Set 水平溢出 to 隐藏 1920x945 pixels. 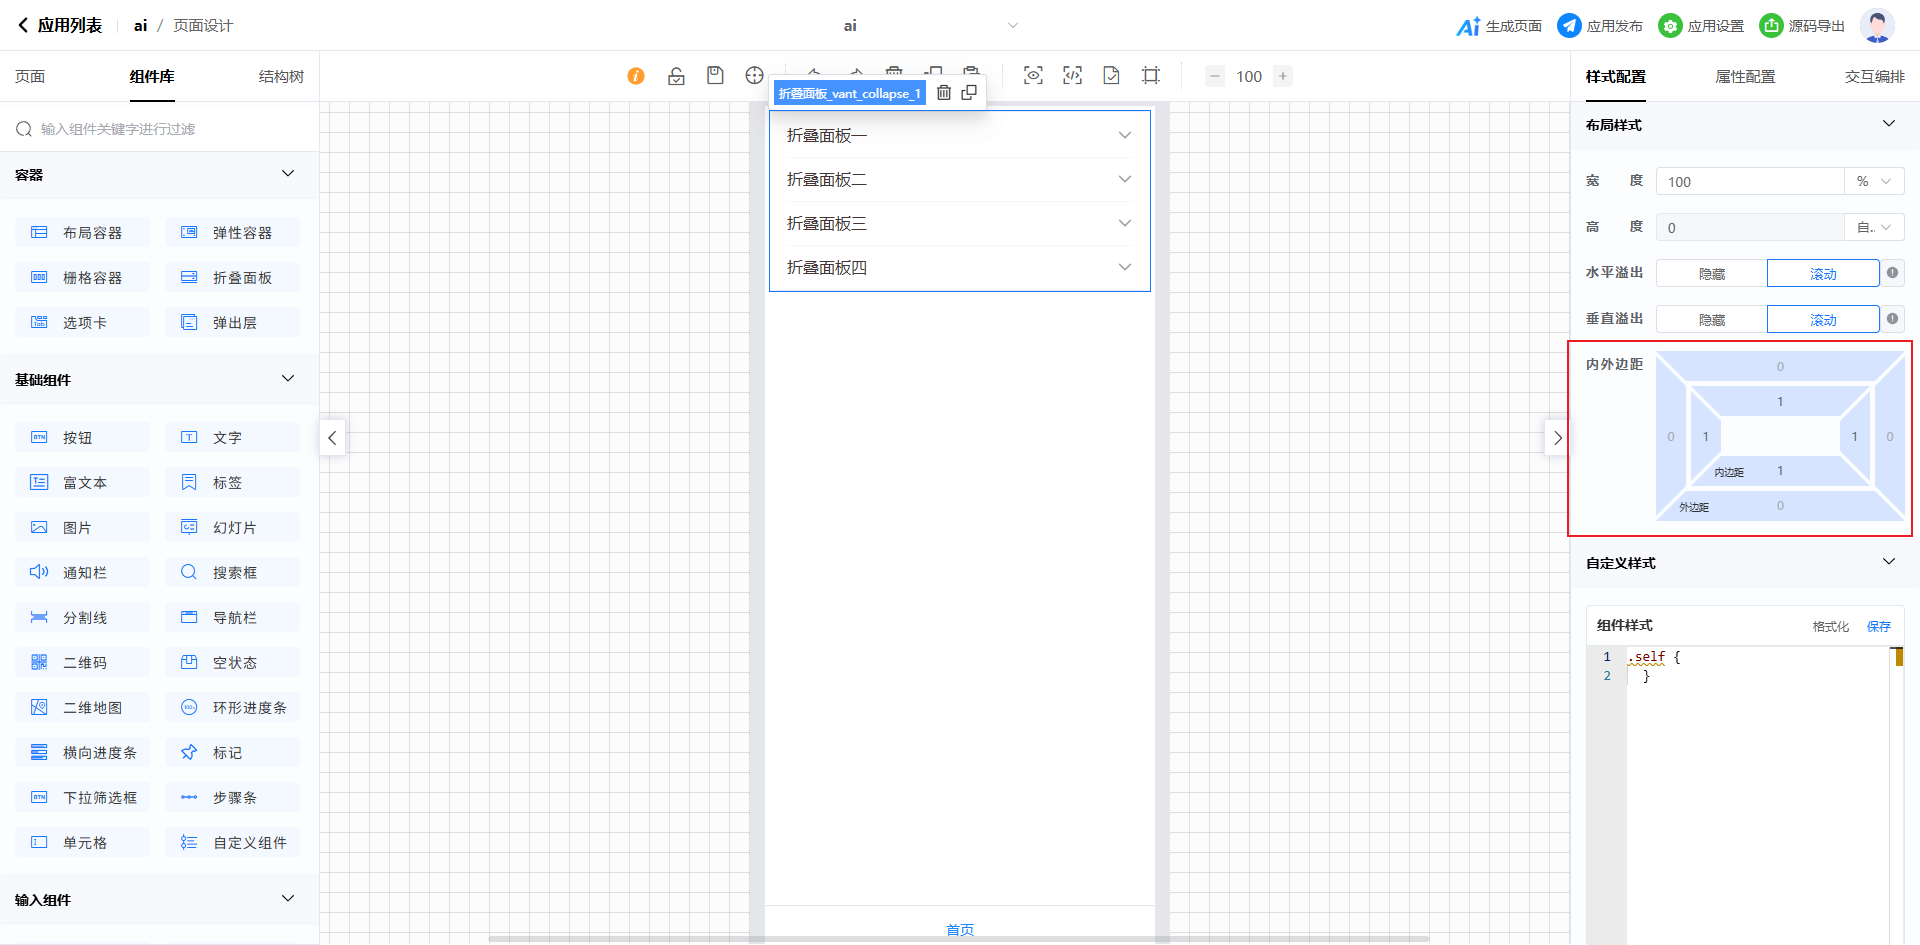(1711, 274)
